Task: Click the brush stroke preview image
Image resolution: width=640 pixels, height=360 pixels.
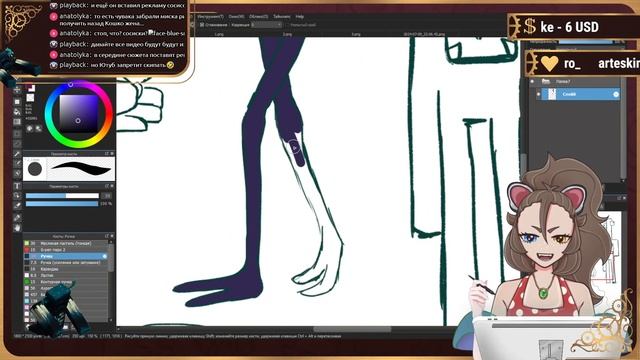Action: [x=81, y=168]
